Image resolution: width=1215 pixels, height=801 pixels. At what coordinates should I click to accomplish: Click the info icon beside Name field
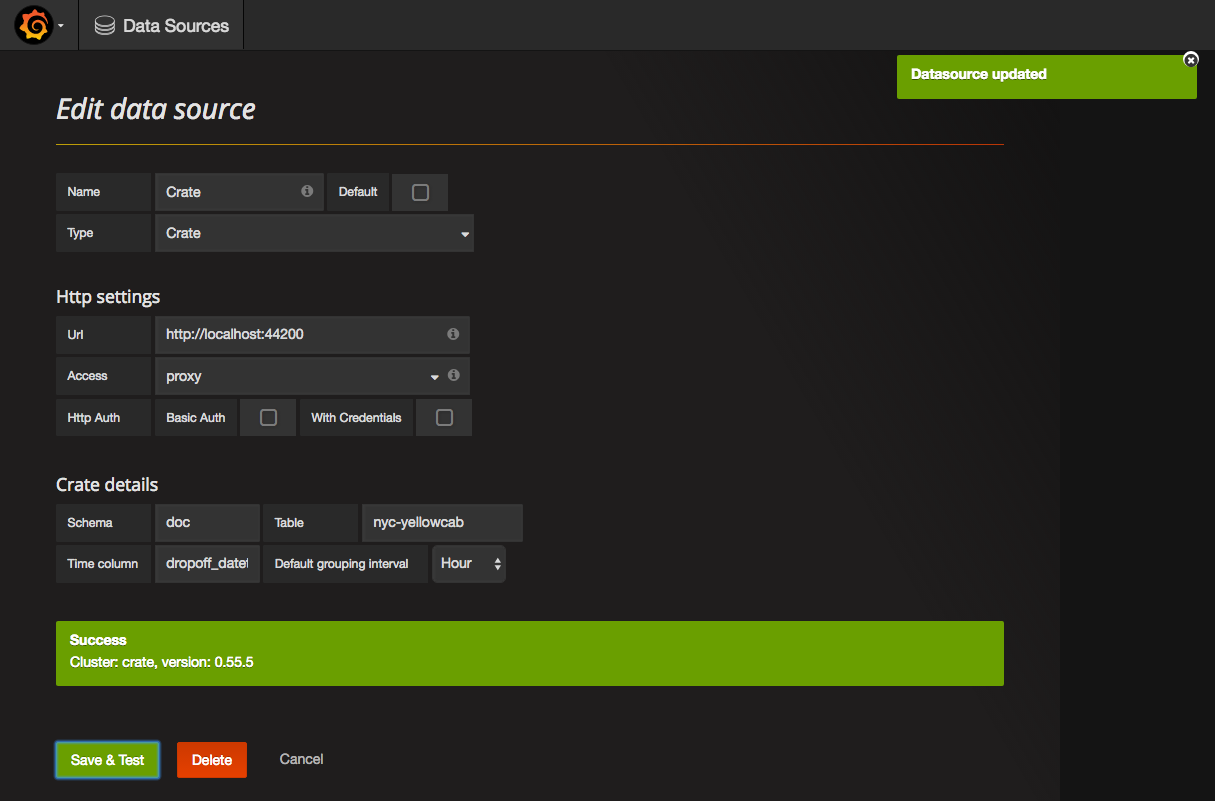pos(307,191)
